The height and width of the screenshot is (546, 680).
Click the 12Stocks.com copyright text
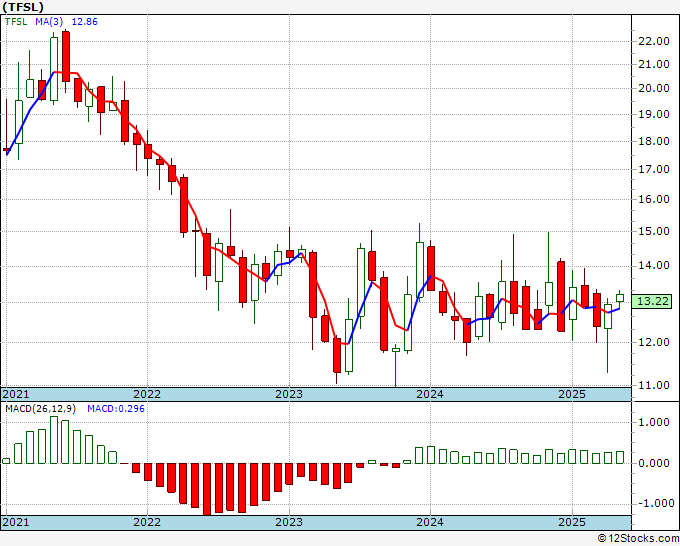pyautogui.click(x=638, y=539)
